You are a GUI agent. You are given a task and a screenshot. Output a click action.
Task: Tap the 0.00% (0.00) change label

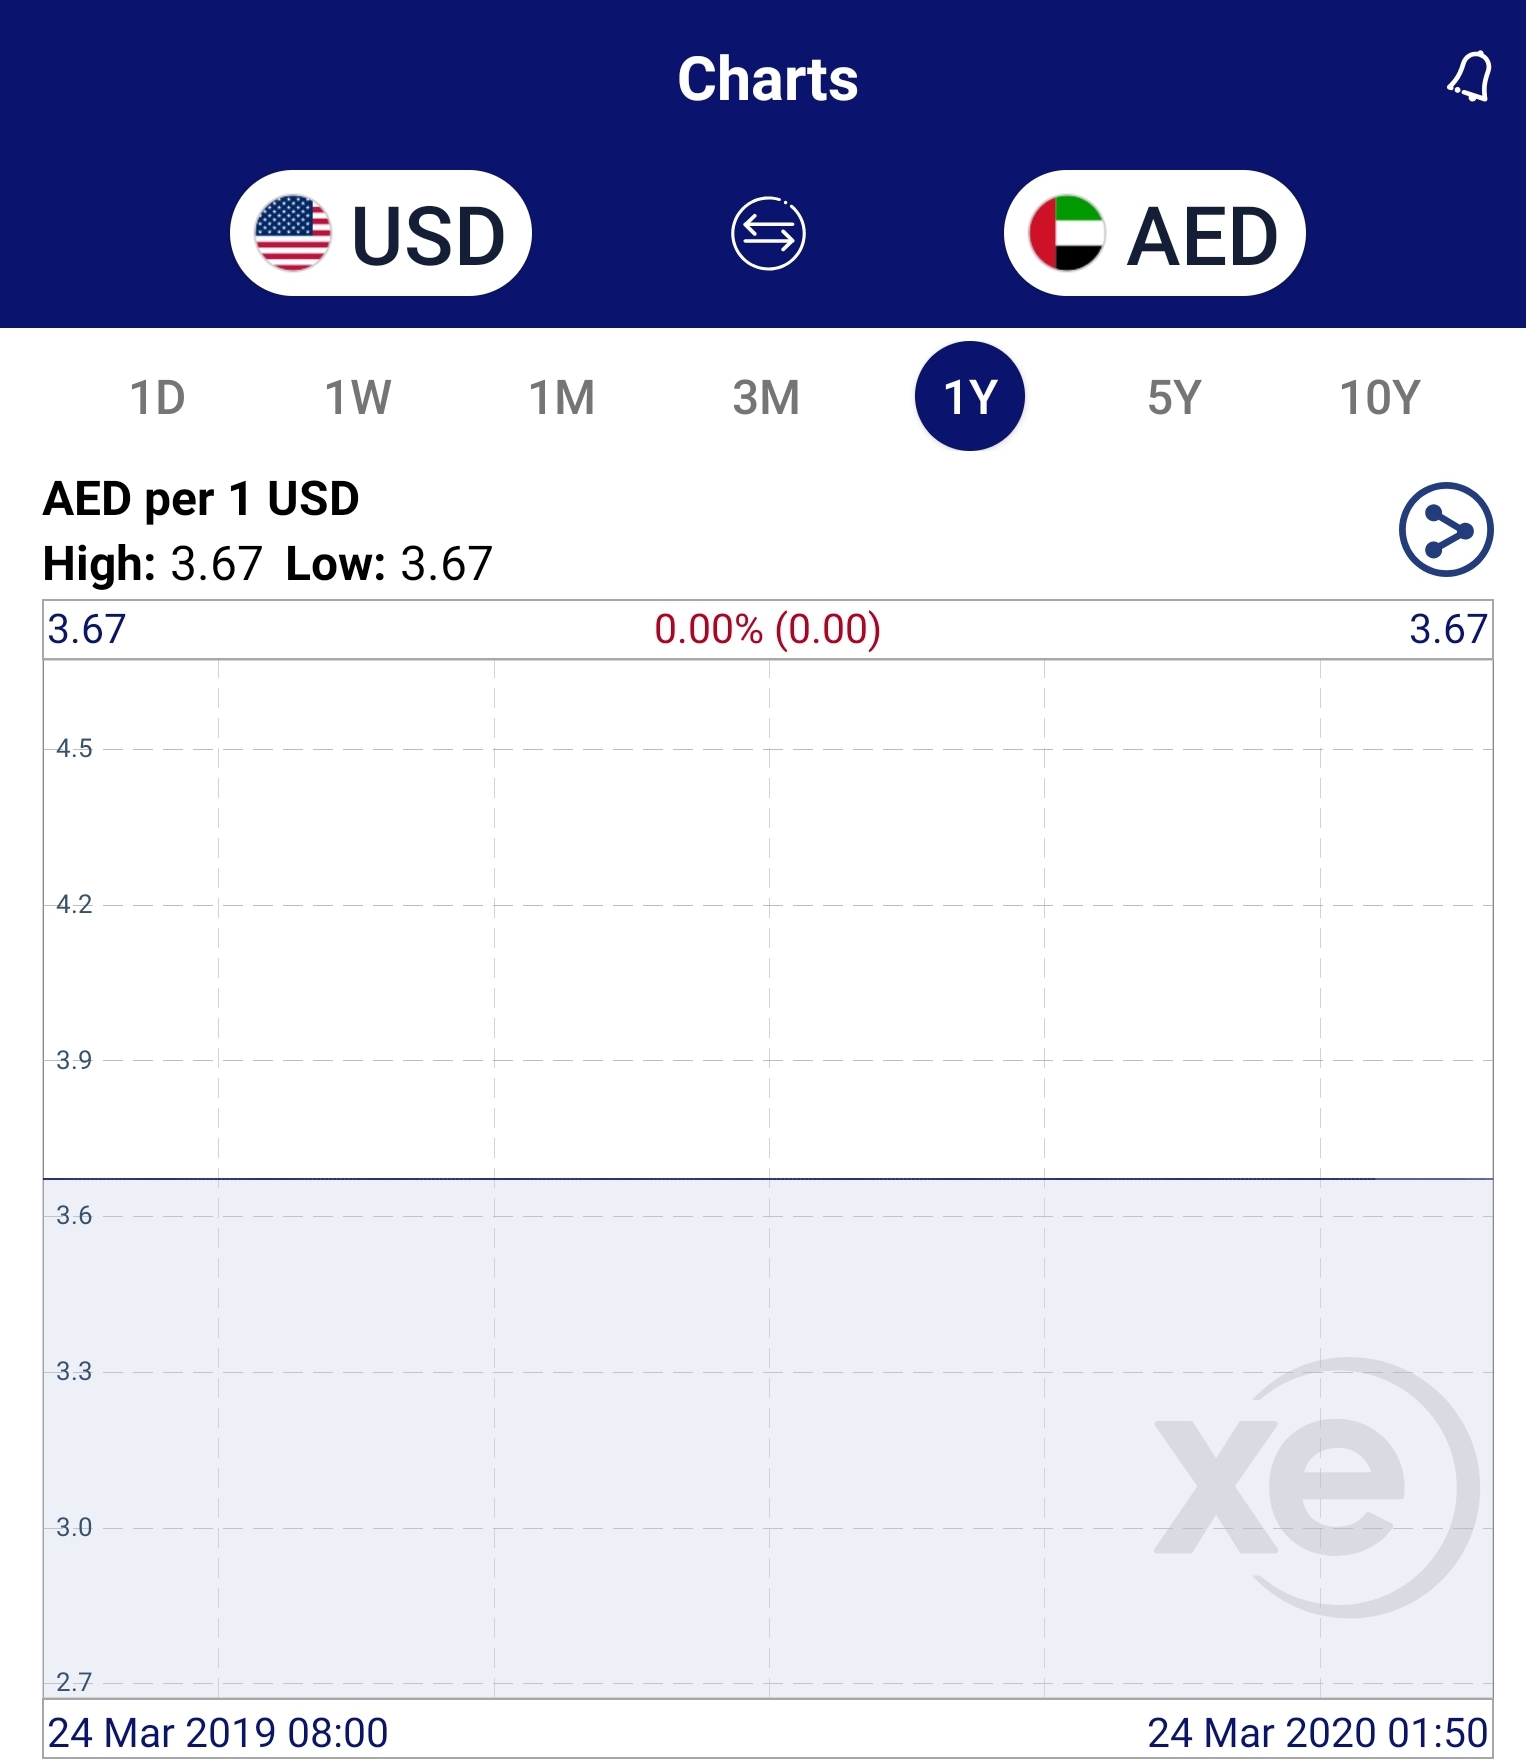pyautogui.click(x=767, y=629)
